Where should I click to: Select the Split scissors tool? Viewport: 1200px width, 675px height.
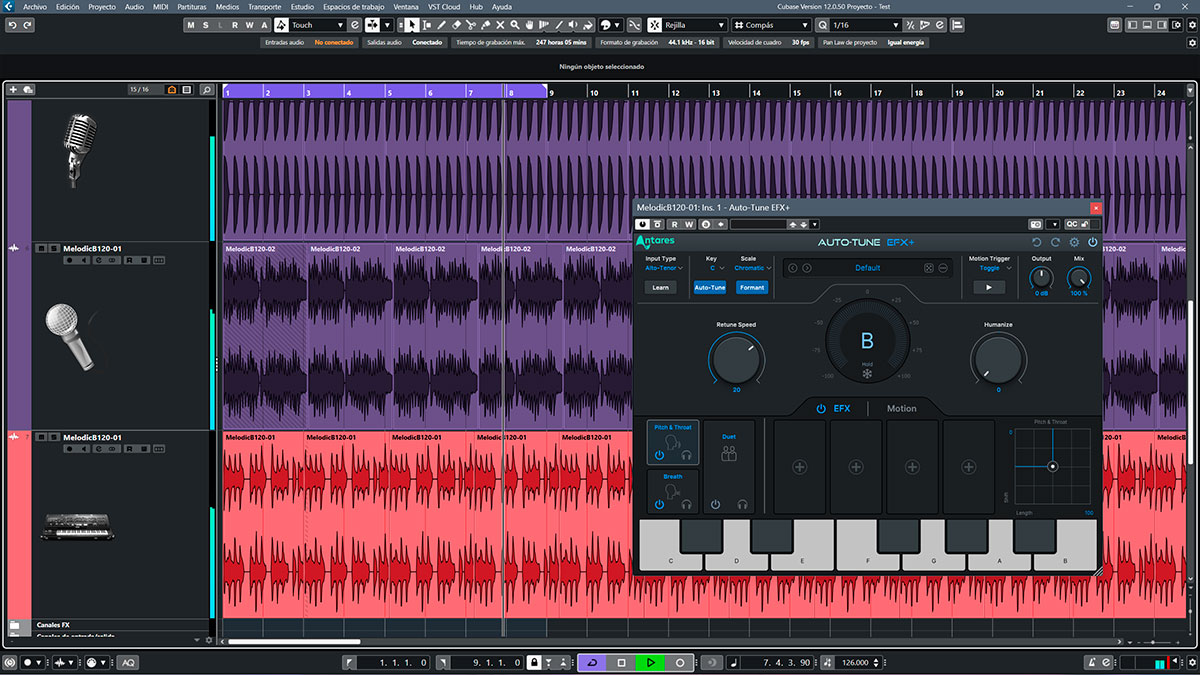point(471,25)
